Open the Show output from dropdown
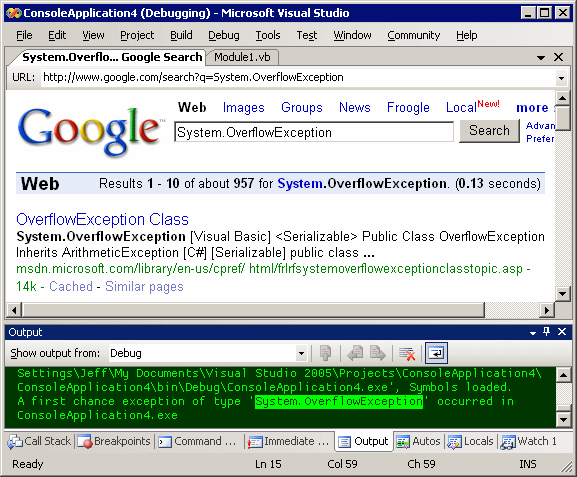 (x=301, y=353)
